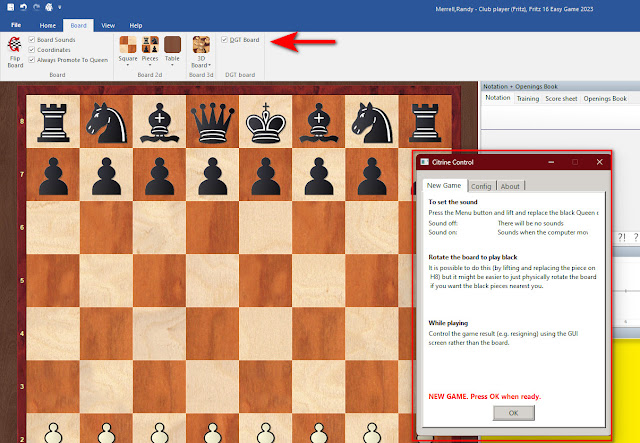Toggle the Board Sounds checkbox

[x=31, y=40]
